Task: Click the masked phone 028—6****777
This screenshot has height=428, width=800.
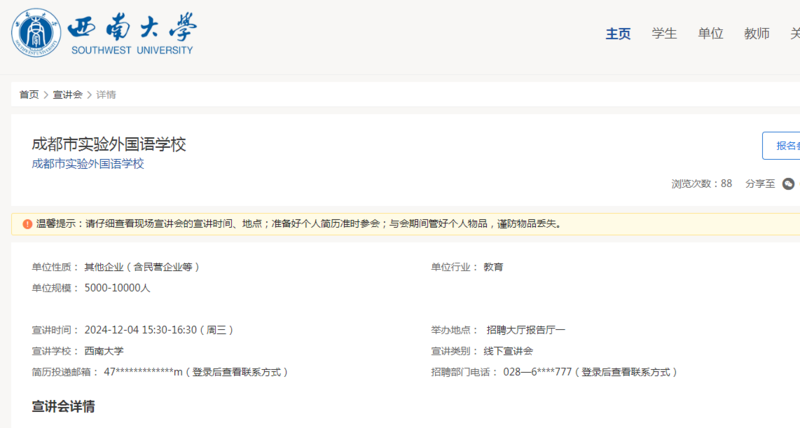Action: pyautogui.click(x=537, y=372)
